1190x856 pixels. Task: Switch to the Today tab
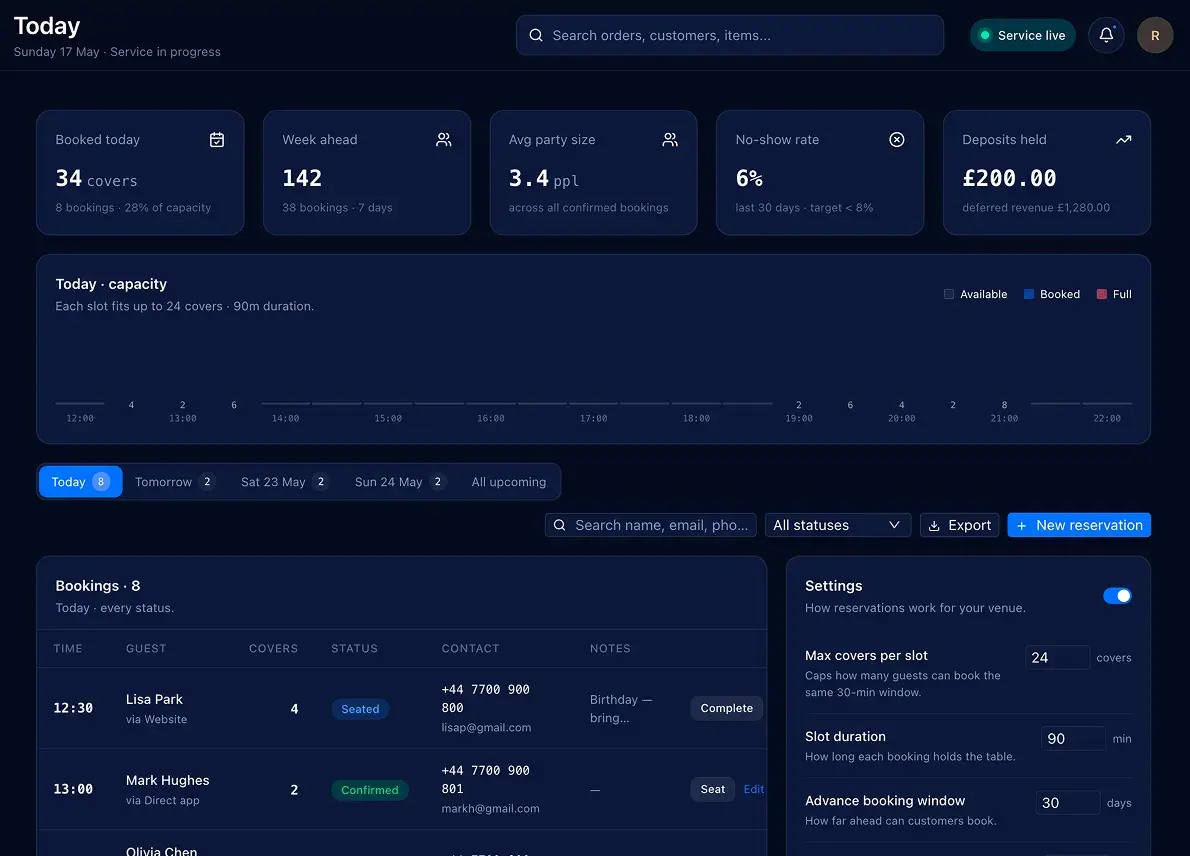point(80,482)
